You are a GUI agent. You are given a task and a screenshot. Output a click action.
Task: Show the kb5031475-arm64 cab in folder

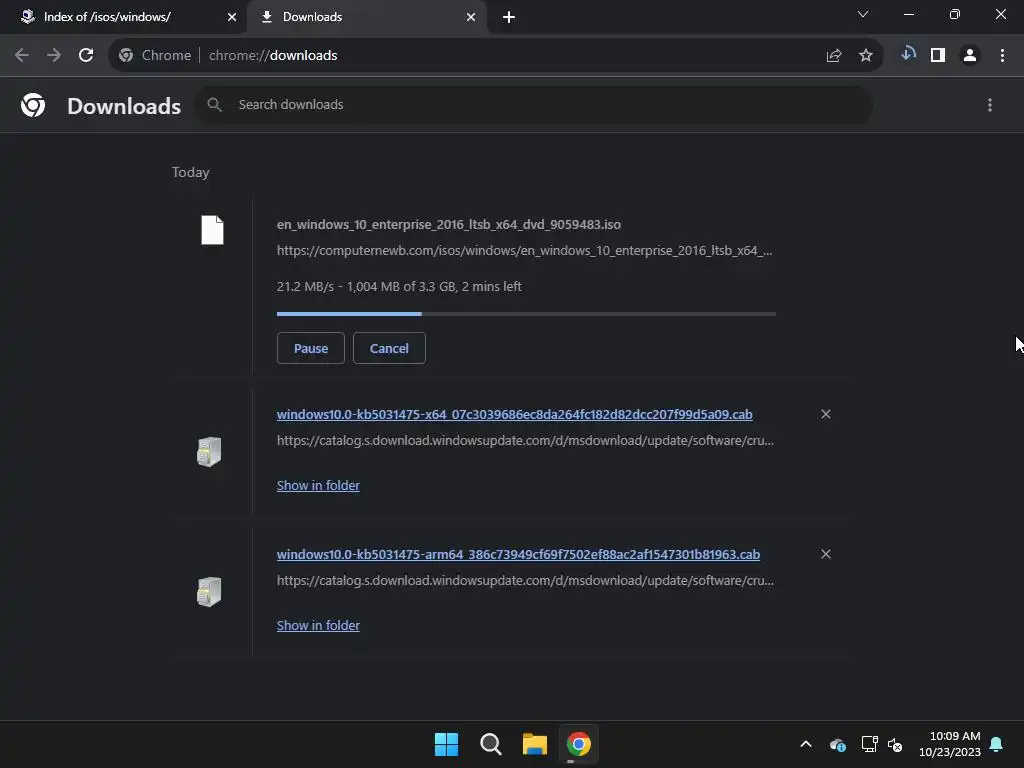(318, 625)
